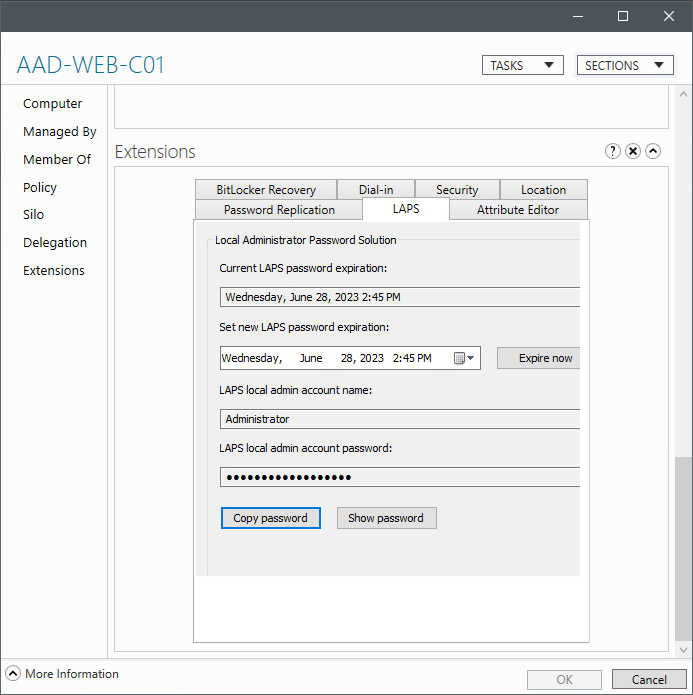Open the Security tab
Screen dimensions: 693x695
(x=457, y=190)
